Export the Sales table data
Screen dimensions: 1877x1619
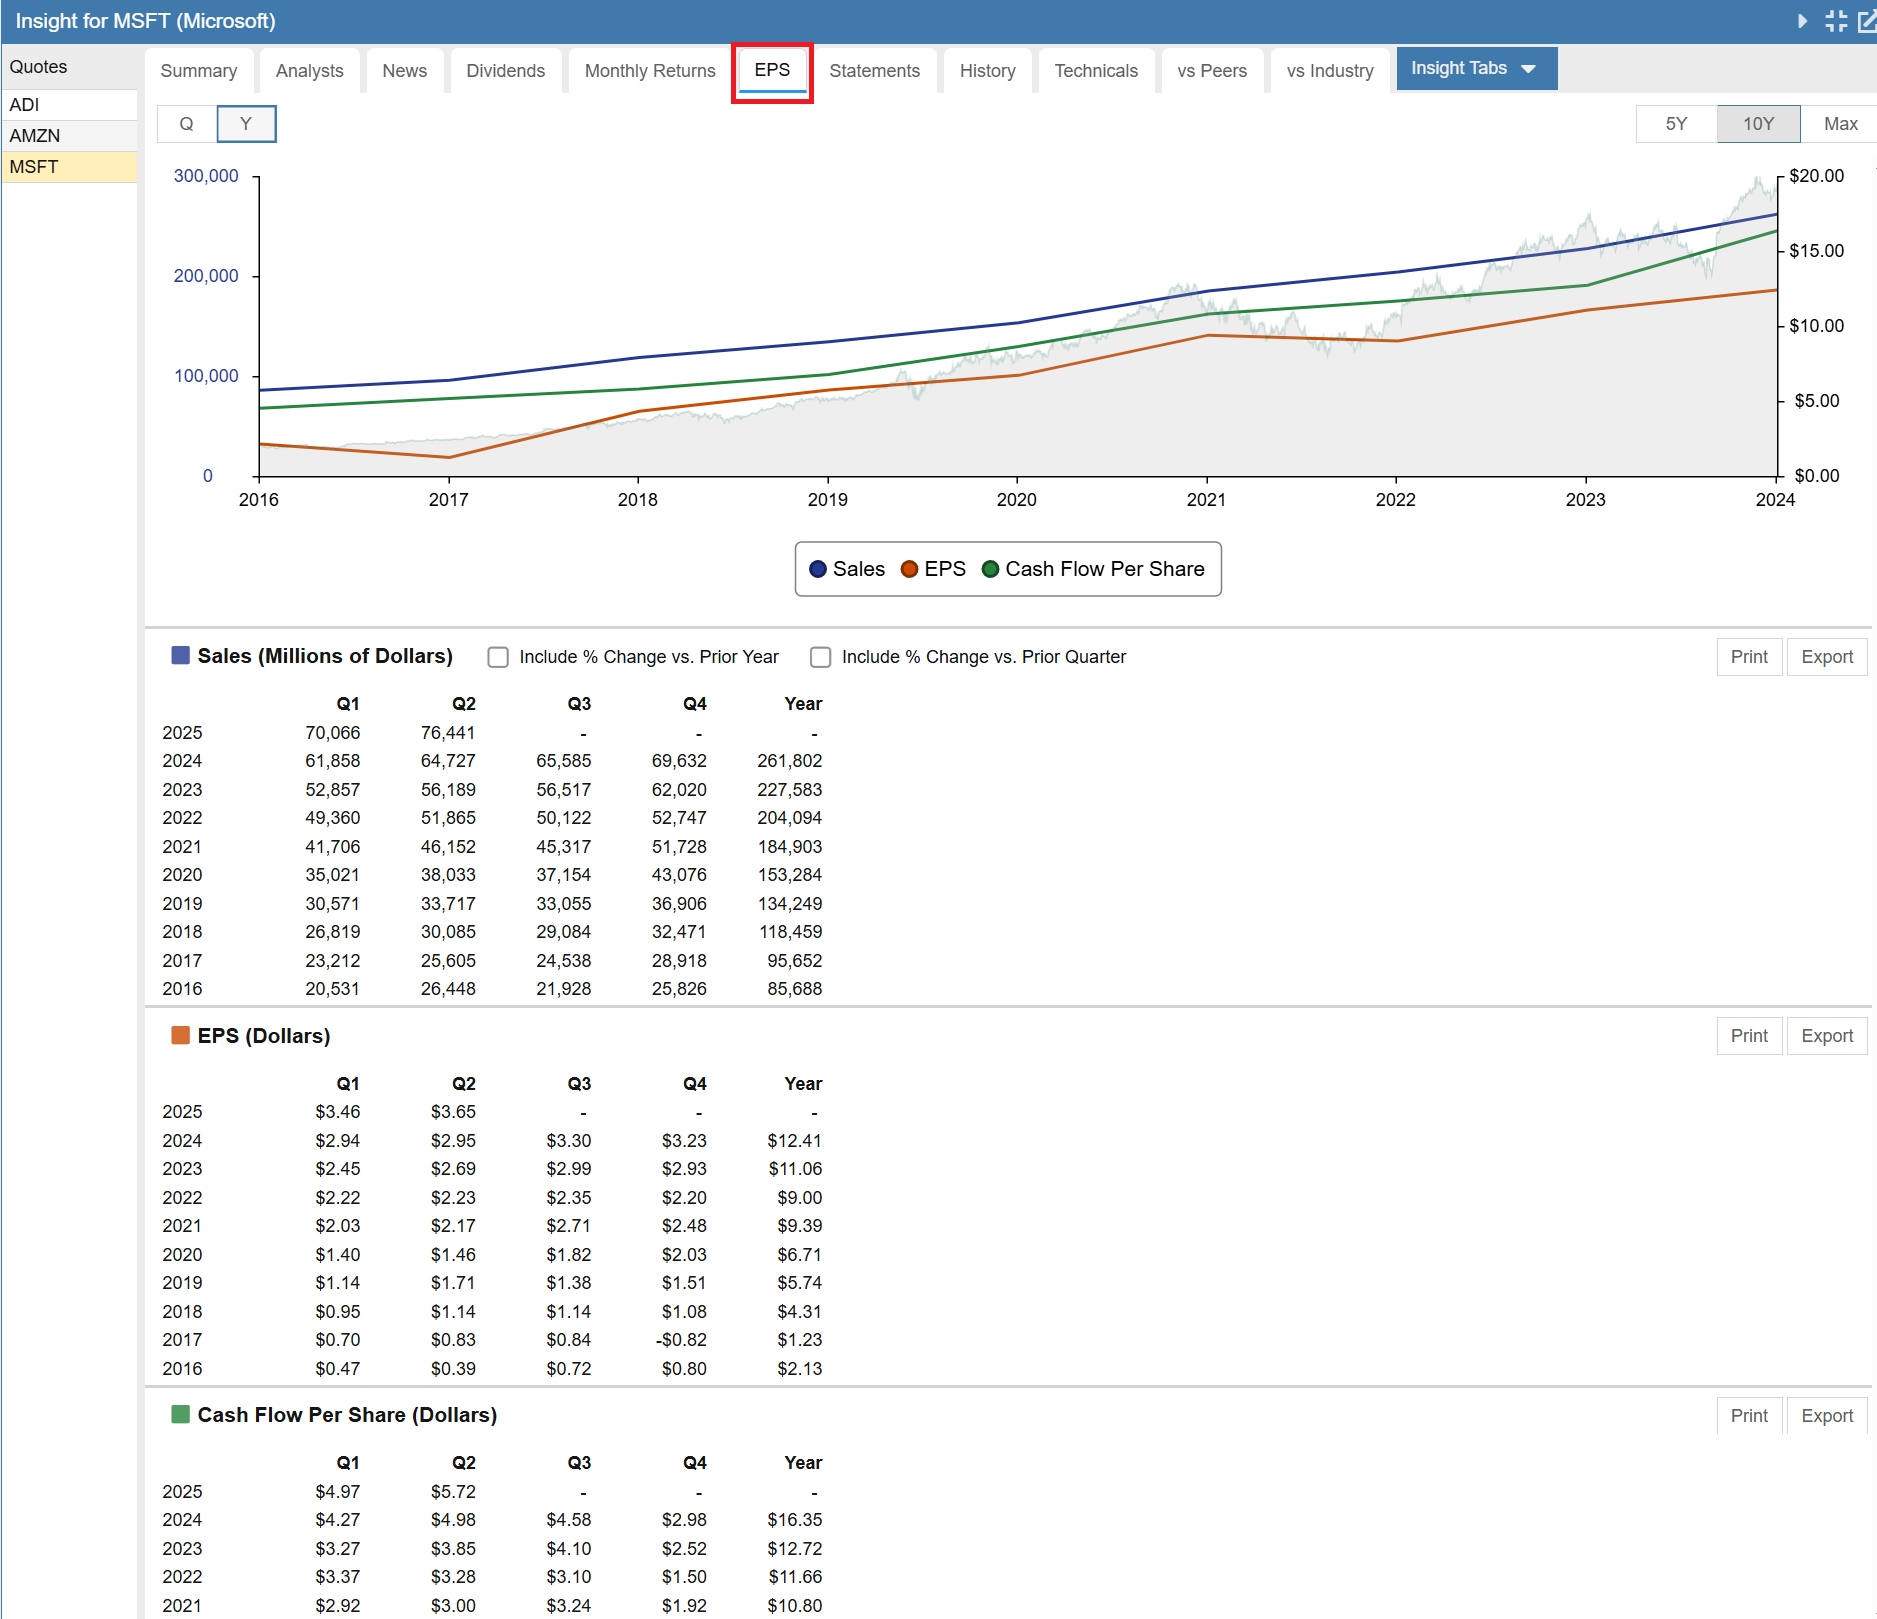[x=1826, y=657]
